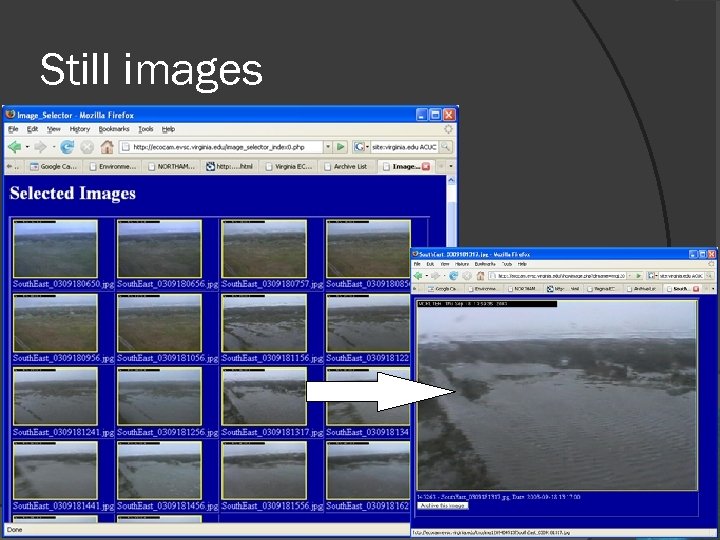Open thumbnail SouthEast_0309180656.jpg
The width and height of the screenshot is (720, 540).
(159, 248)
